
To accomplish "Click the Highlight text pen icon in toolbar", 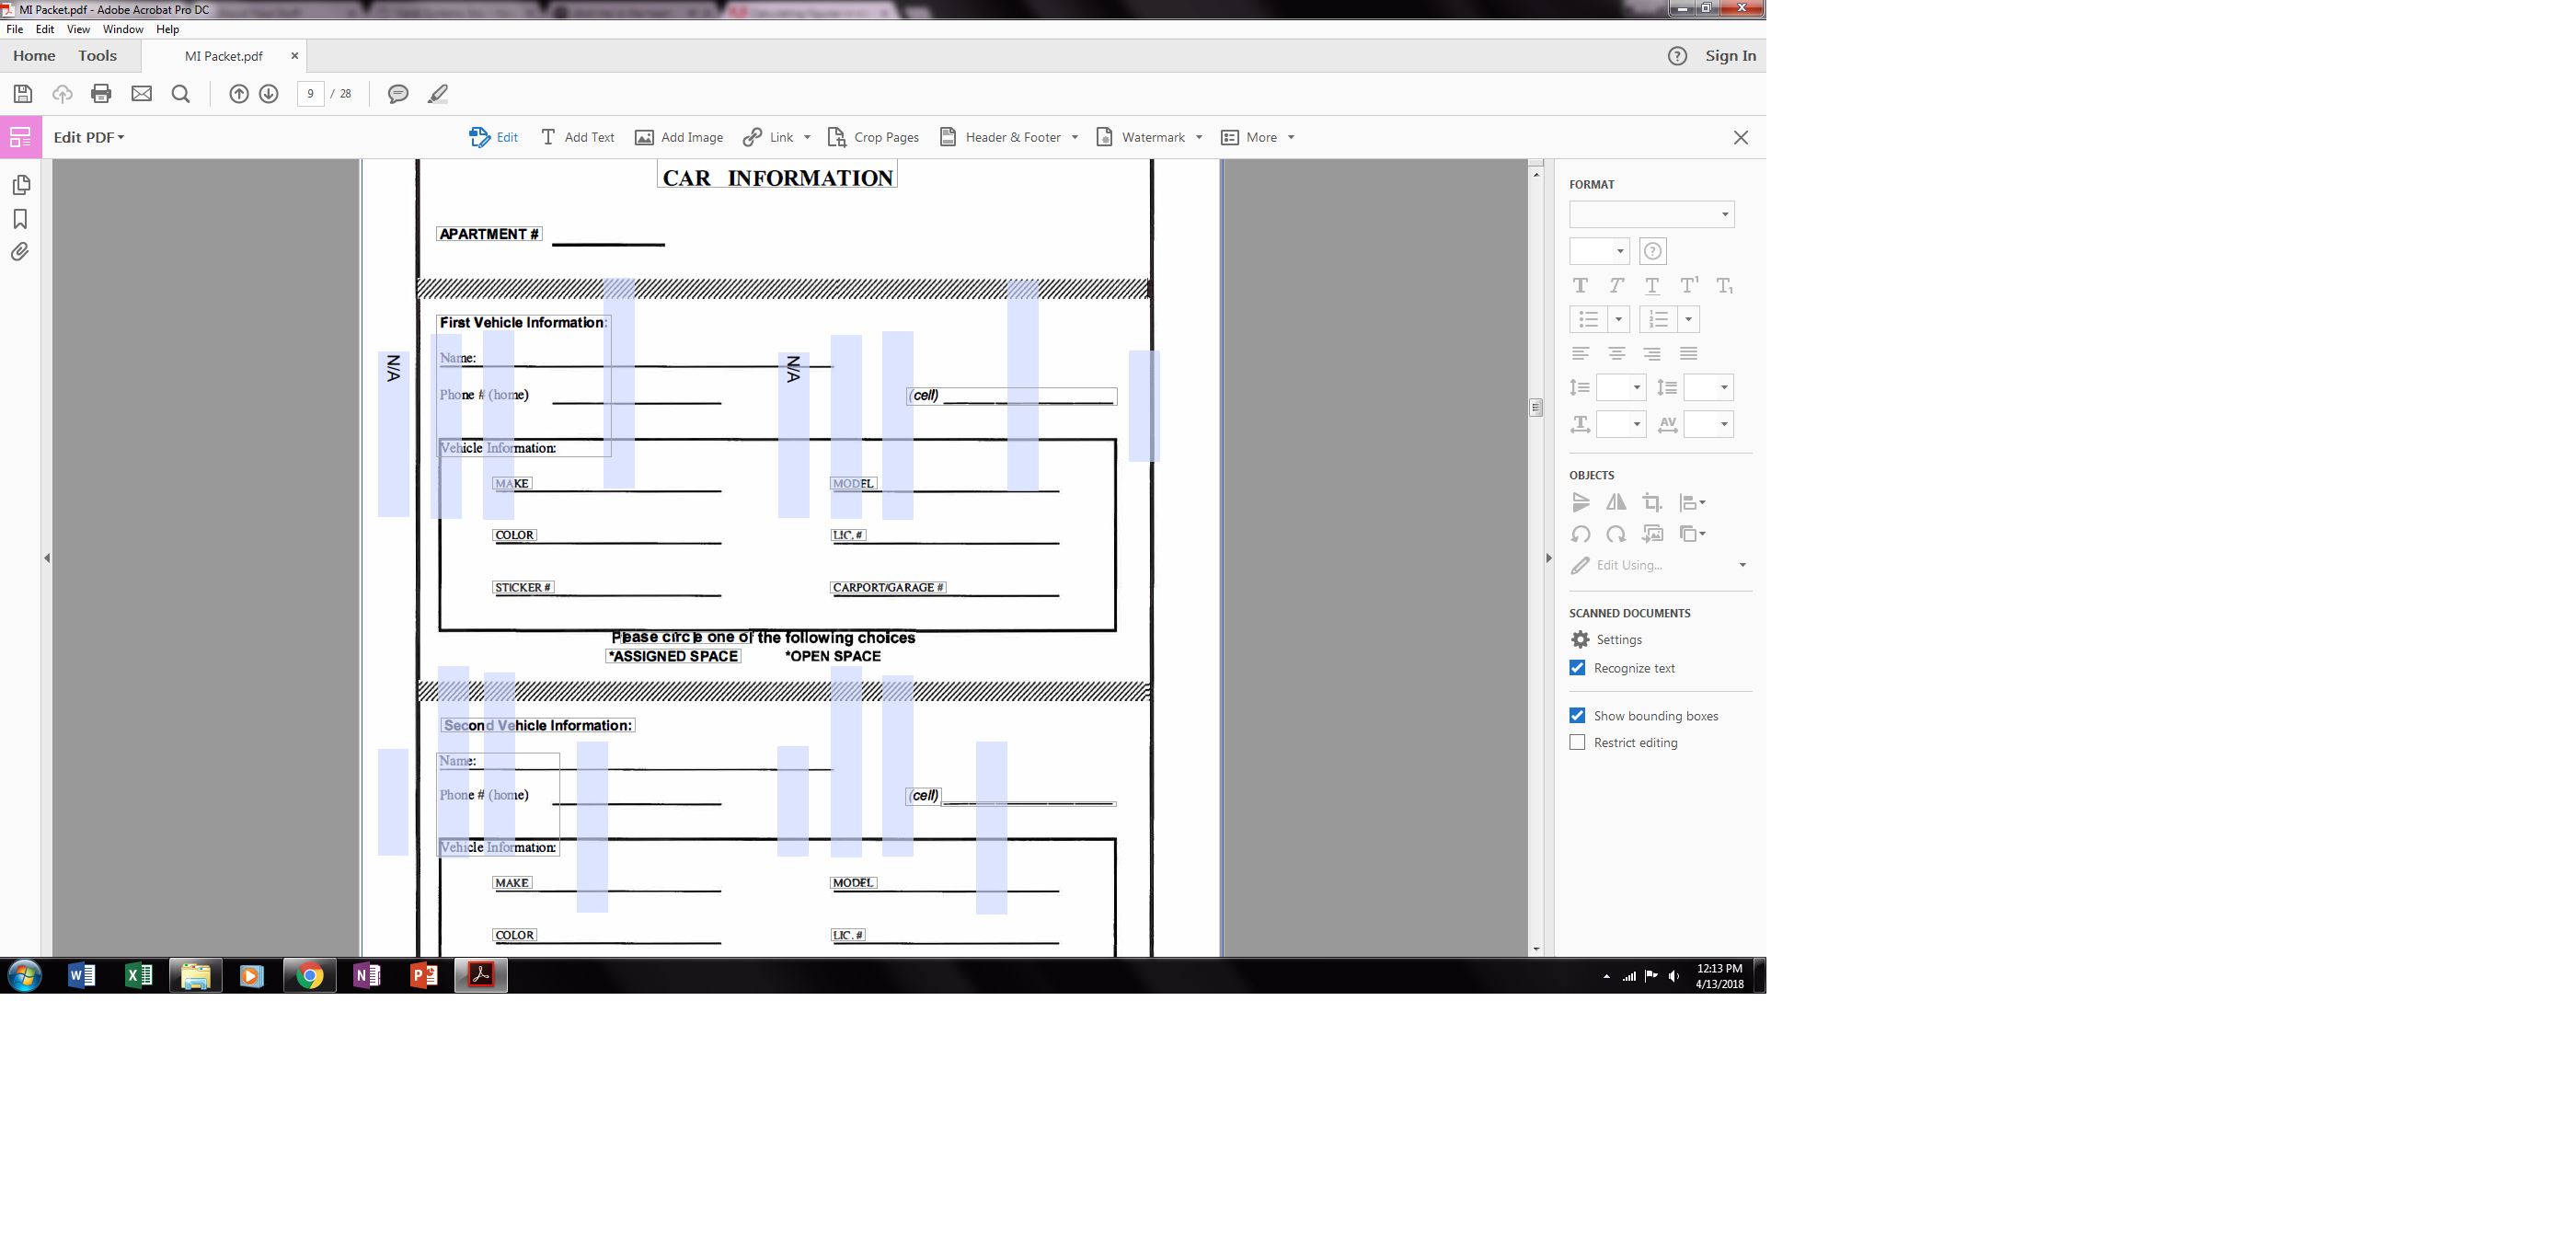I will (x=437, y=93).
